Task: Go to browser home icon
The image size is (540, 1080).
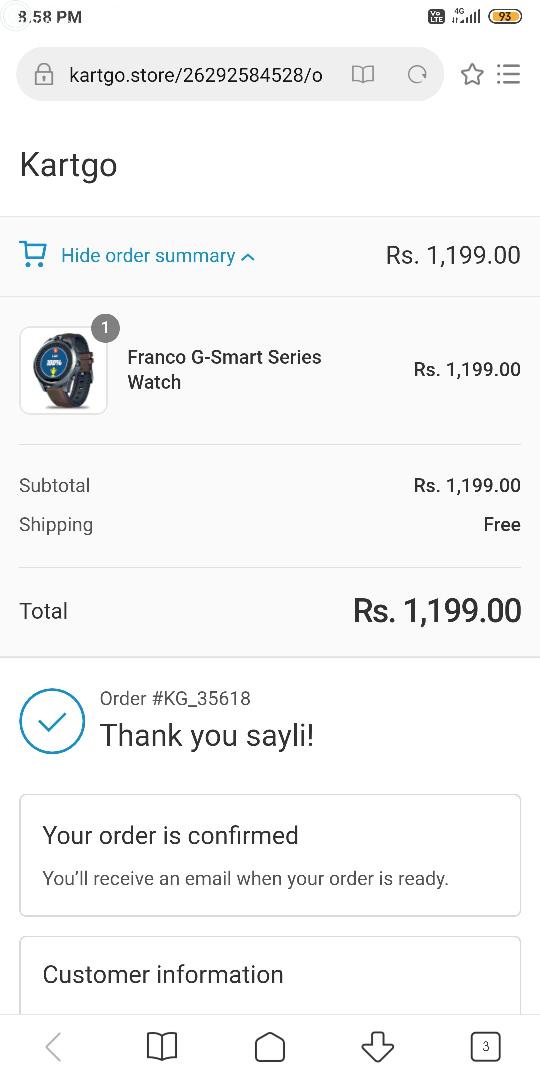Action: click(270, 1048)
